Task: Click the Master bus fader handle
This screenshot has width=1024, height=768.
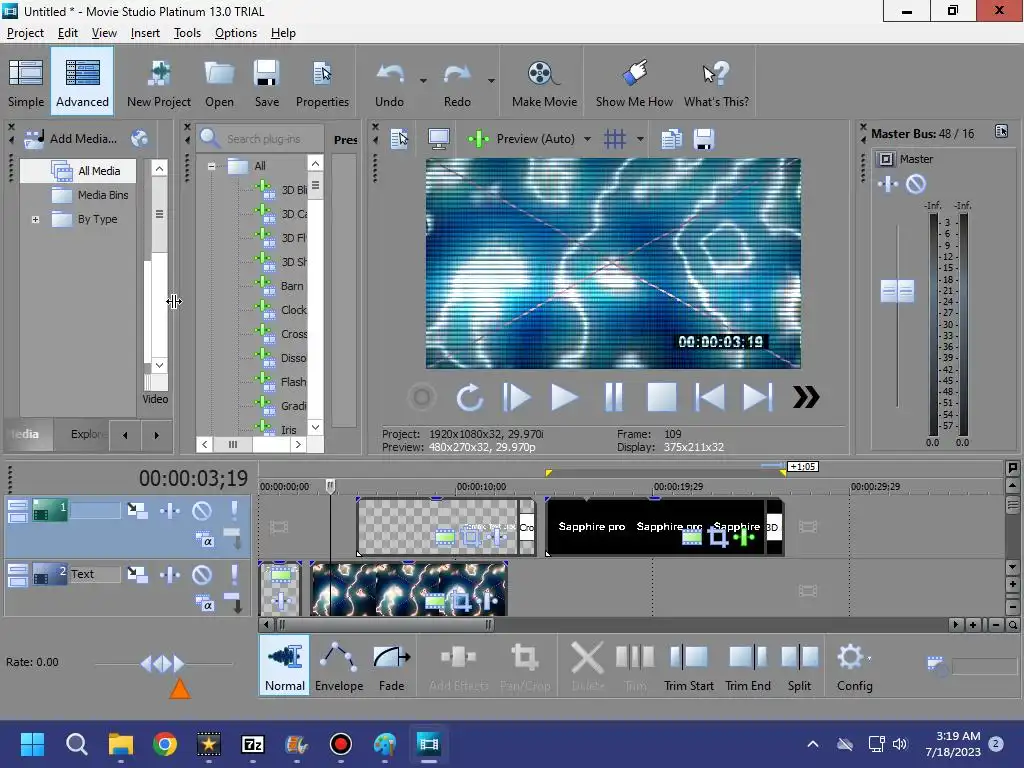Action: [x=897, y=291]
